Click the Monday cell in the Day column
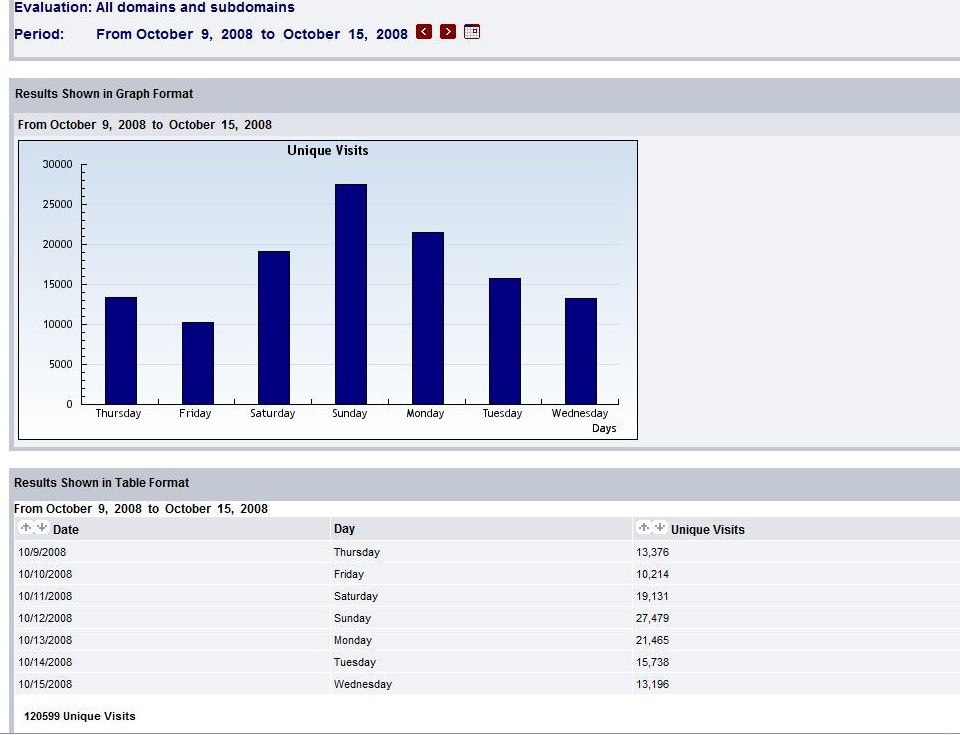Viewport: 960px width, 735px height. 353,640
